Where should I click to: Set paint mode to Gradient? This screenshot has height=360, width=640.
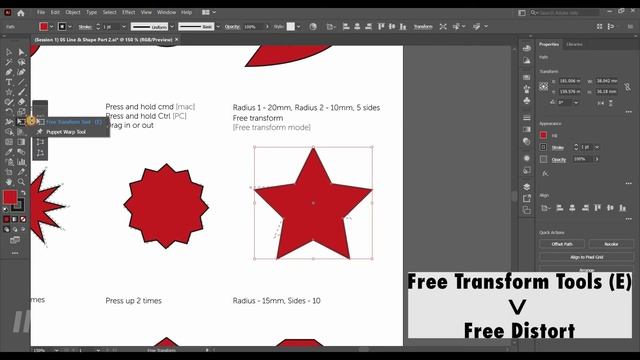click(15, 219)
